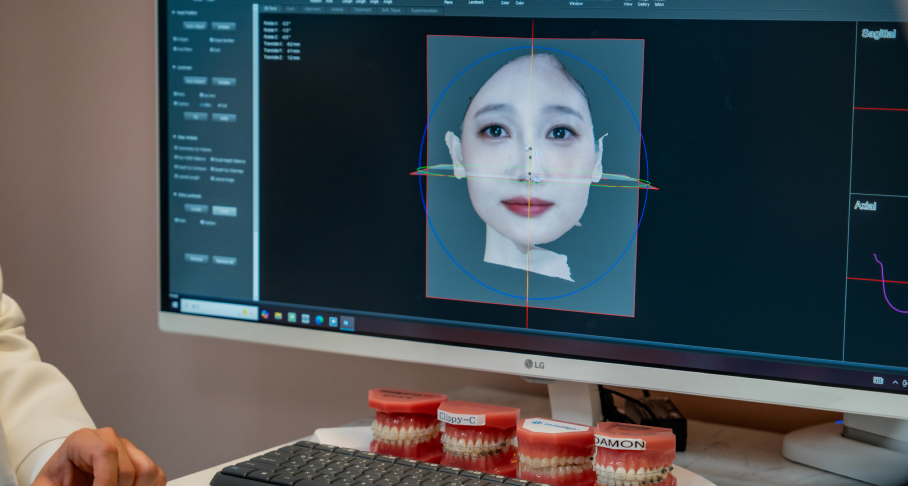Enable the Cross Section option
This screenshot has height=486, width=908.
point(222,40)
